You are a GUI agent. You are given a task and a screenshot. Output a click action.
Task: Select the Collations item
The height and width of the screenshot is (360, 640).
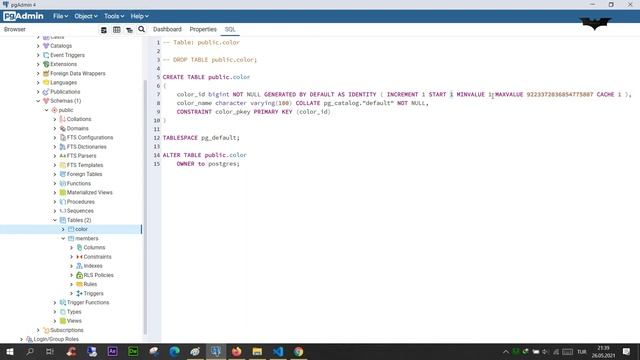click(x=79, y=119)
